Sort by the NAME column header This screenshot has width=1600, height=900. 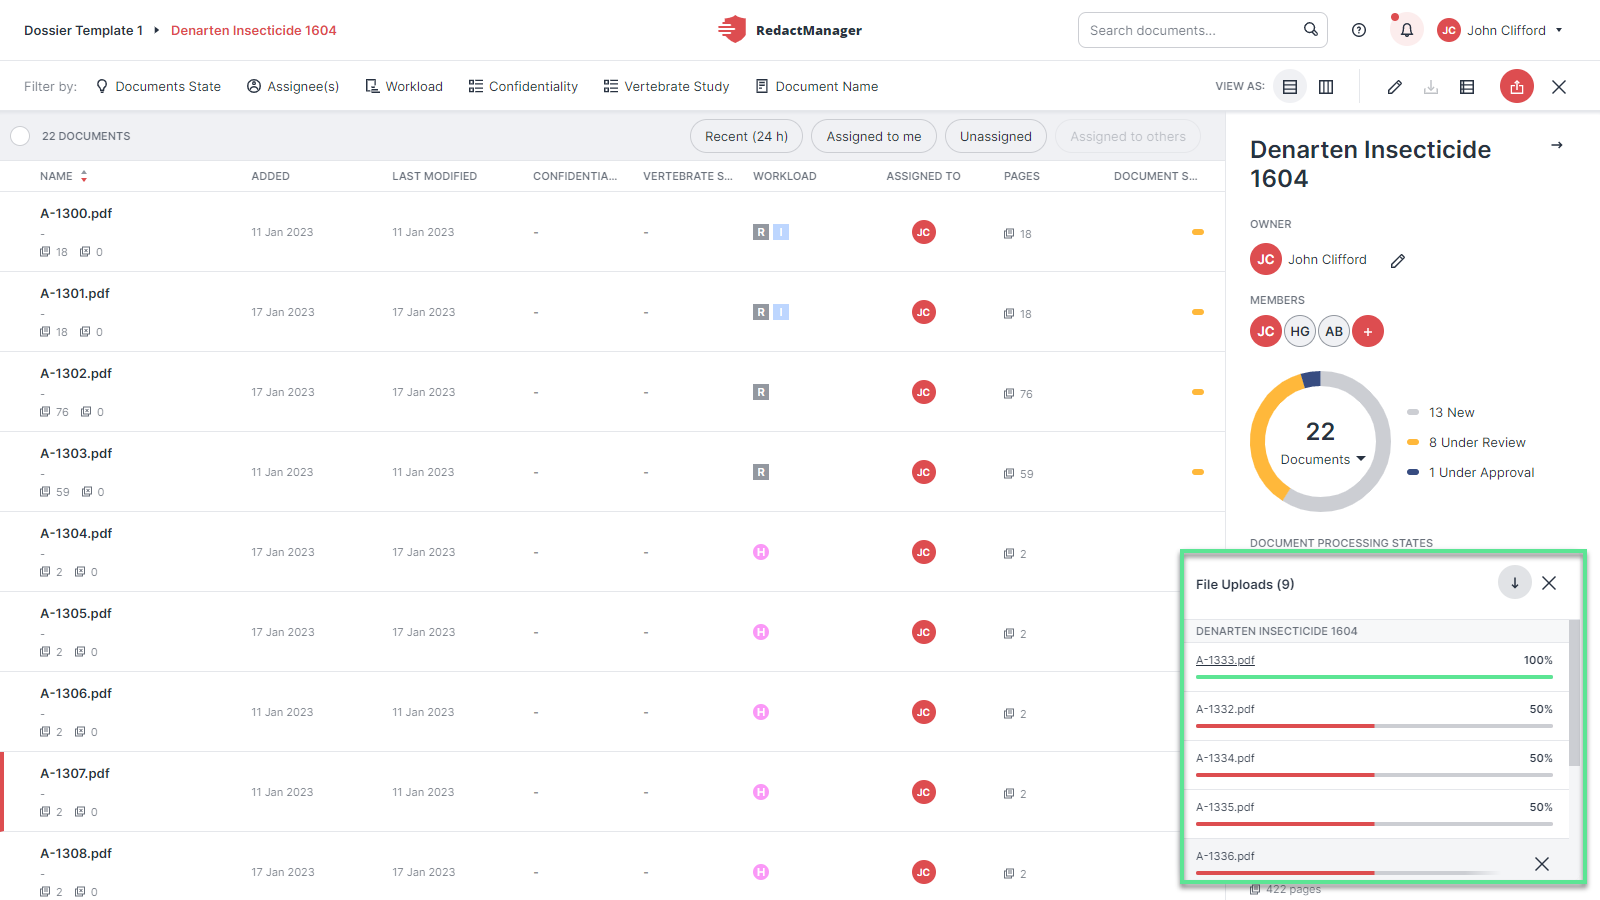[64, 176]
